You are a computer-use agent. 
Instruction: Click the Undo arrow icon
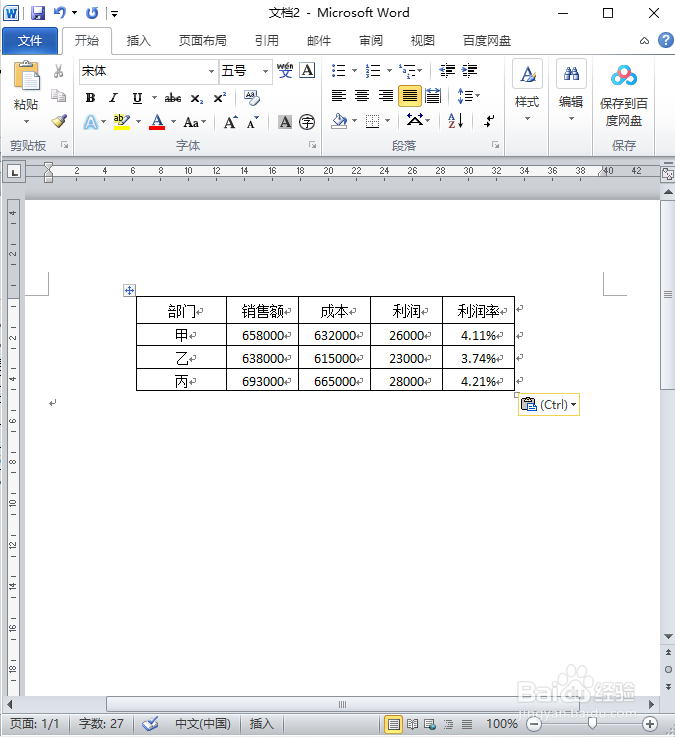(x=60, y=13)
